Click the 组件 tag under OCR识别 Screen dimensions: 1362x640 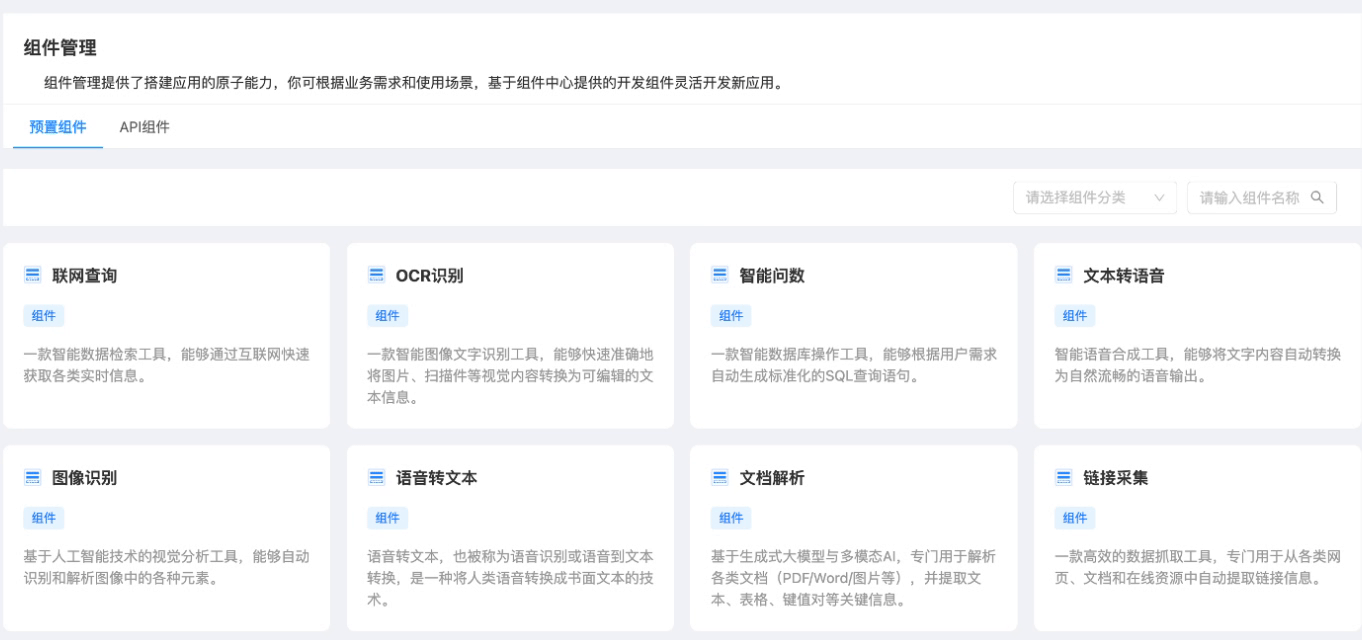tap(387, 316)
